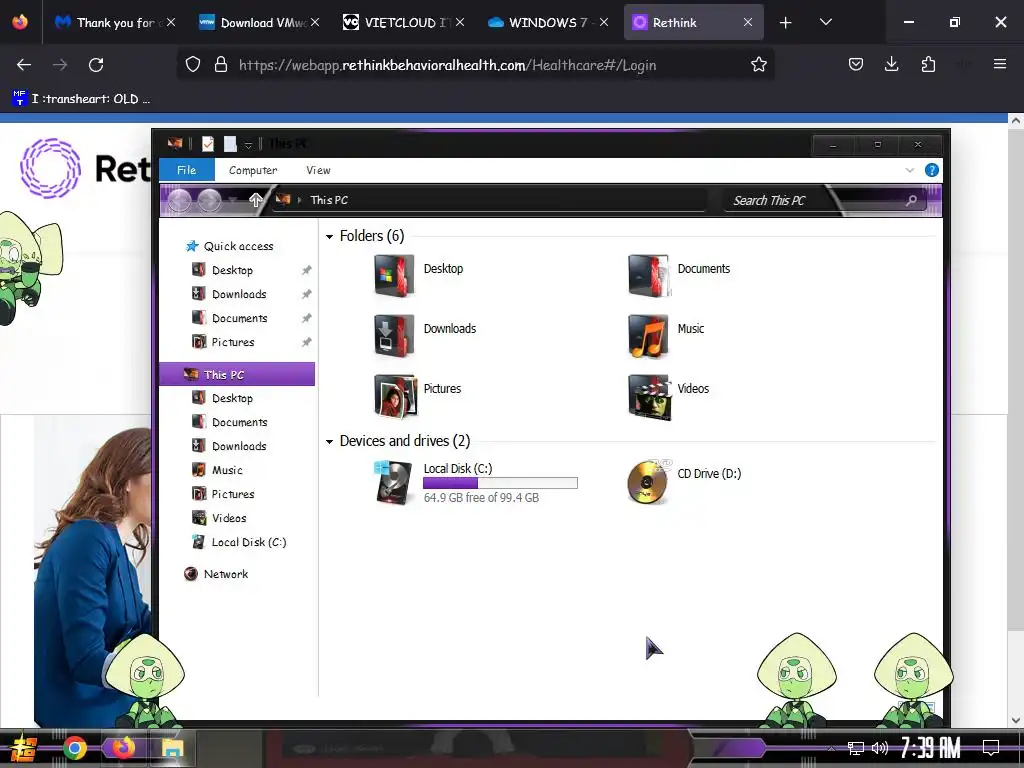
Task: Switch to WINDOWS 7 browser tab
Action: (x=548, y=22)
